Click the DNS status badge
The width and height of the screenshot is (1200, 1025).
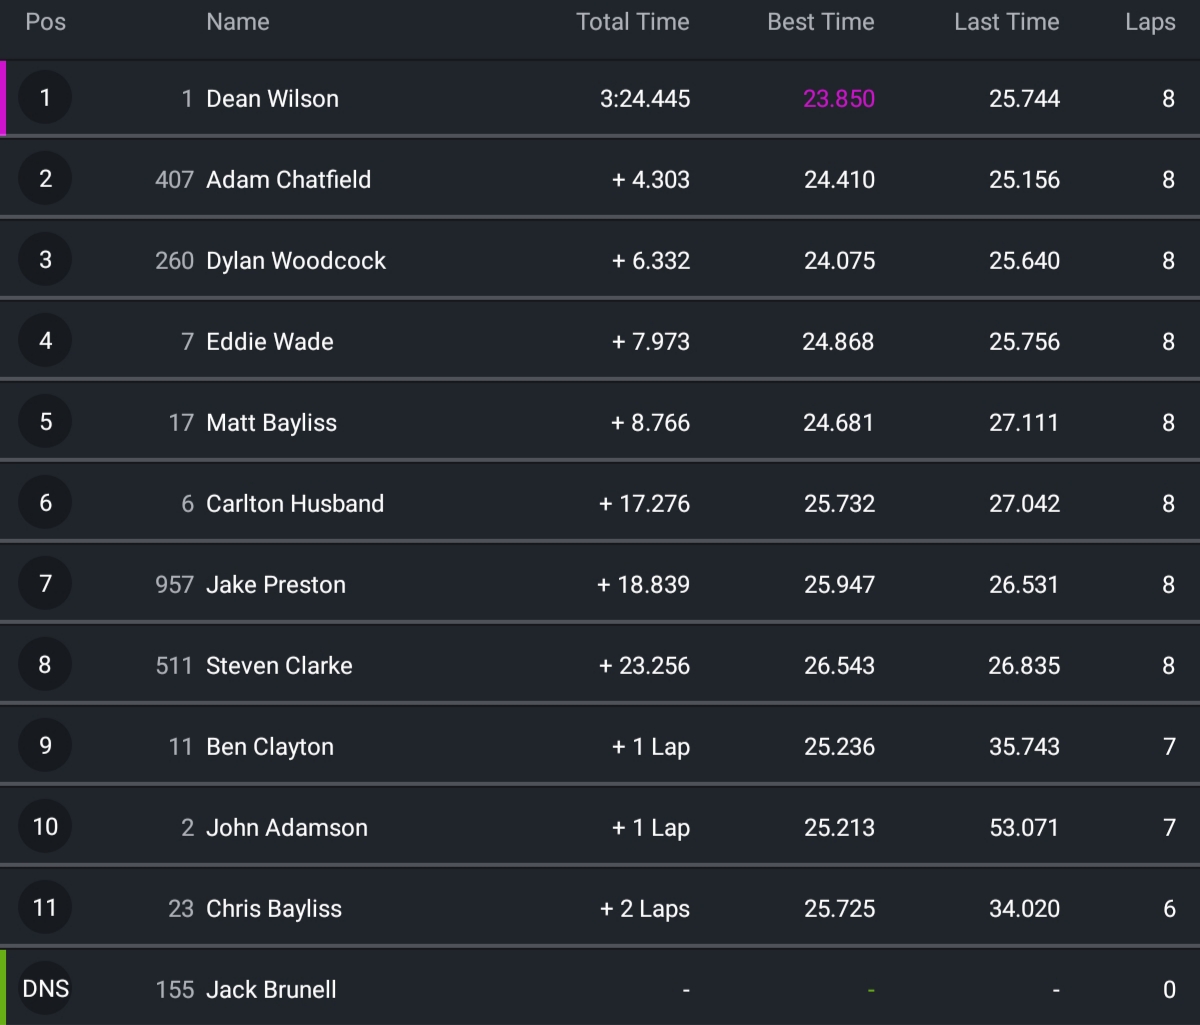(45, 989)
